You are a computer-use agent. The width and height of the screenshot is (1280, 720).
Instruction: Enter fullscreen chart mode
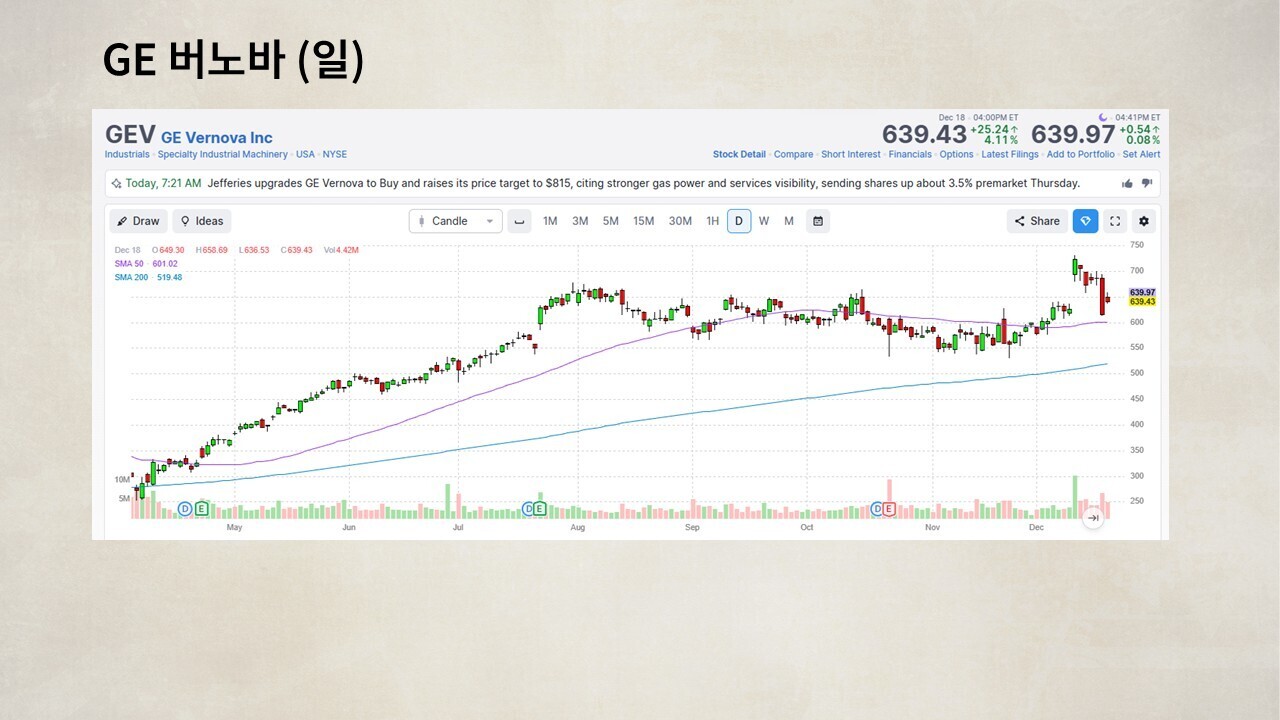[1115, 221]
